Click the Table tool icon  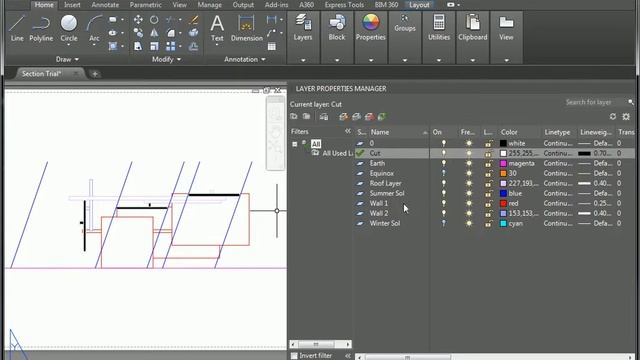coord(271,47)
